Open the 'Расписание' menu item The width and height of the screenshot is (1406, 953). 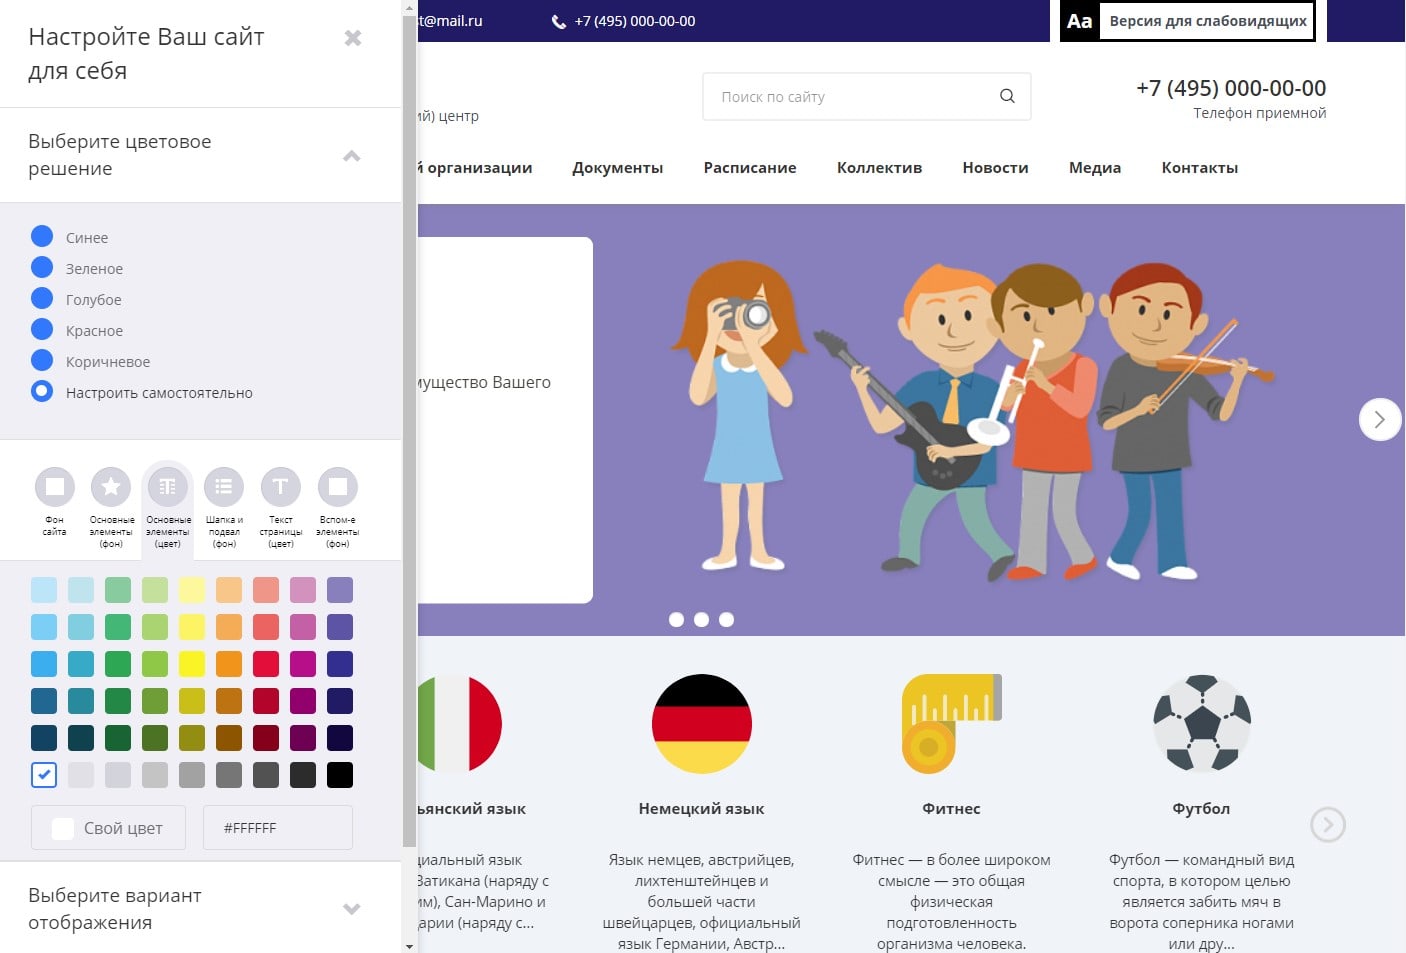tap(749, 168)
